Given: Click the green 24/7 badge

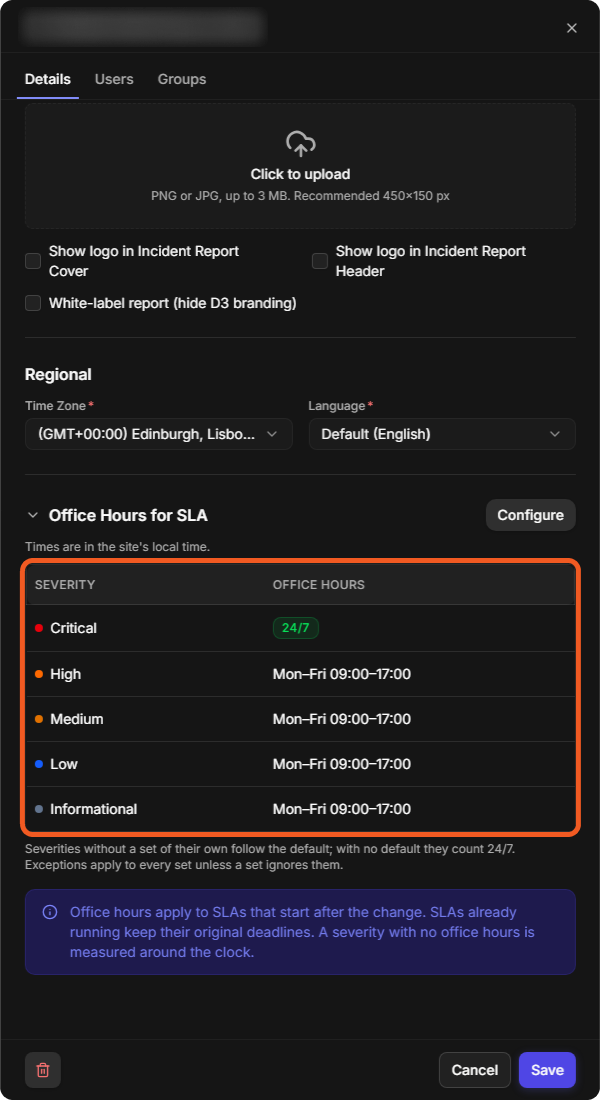Looking at the screenshot, I should point(295,628).
